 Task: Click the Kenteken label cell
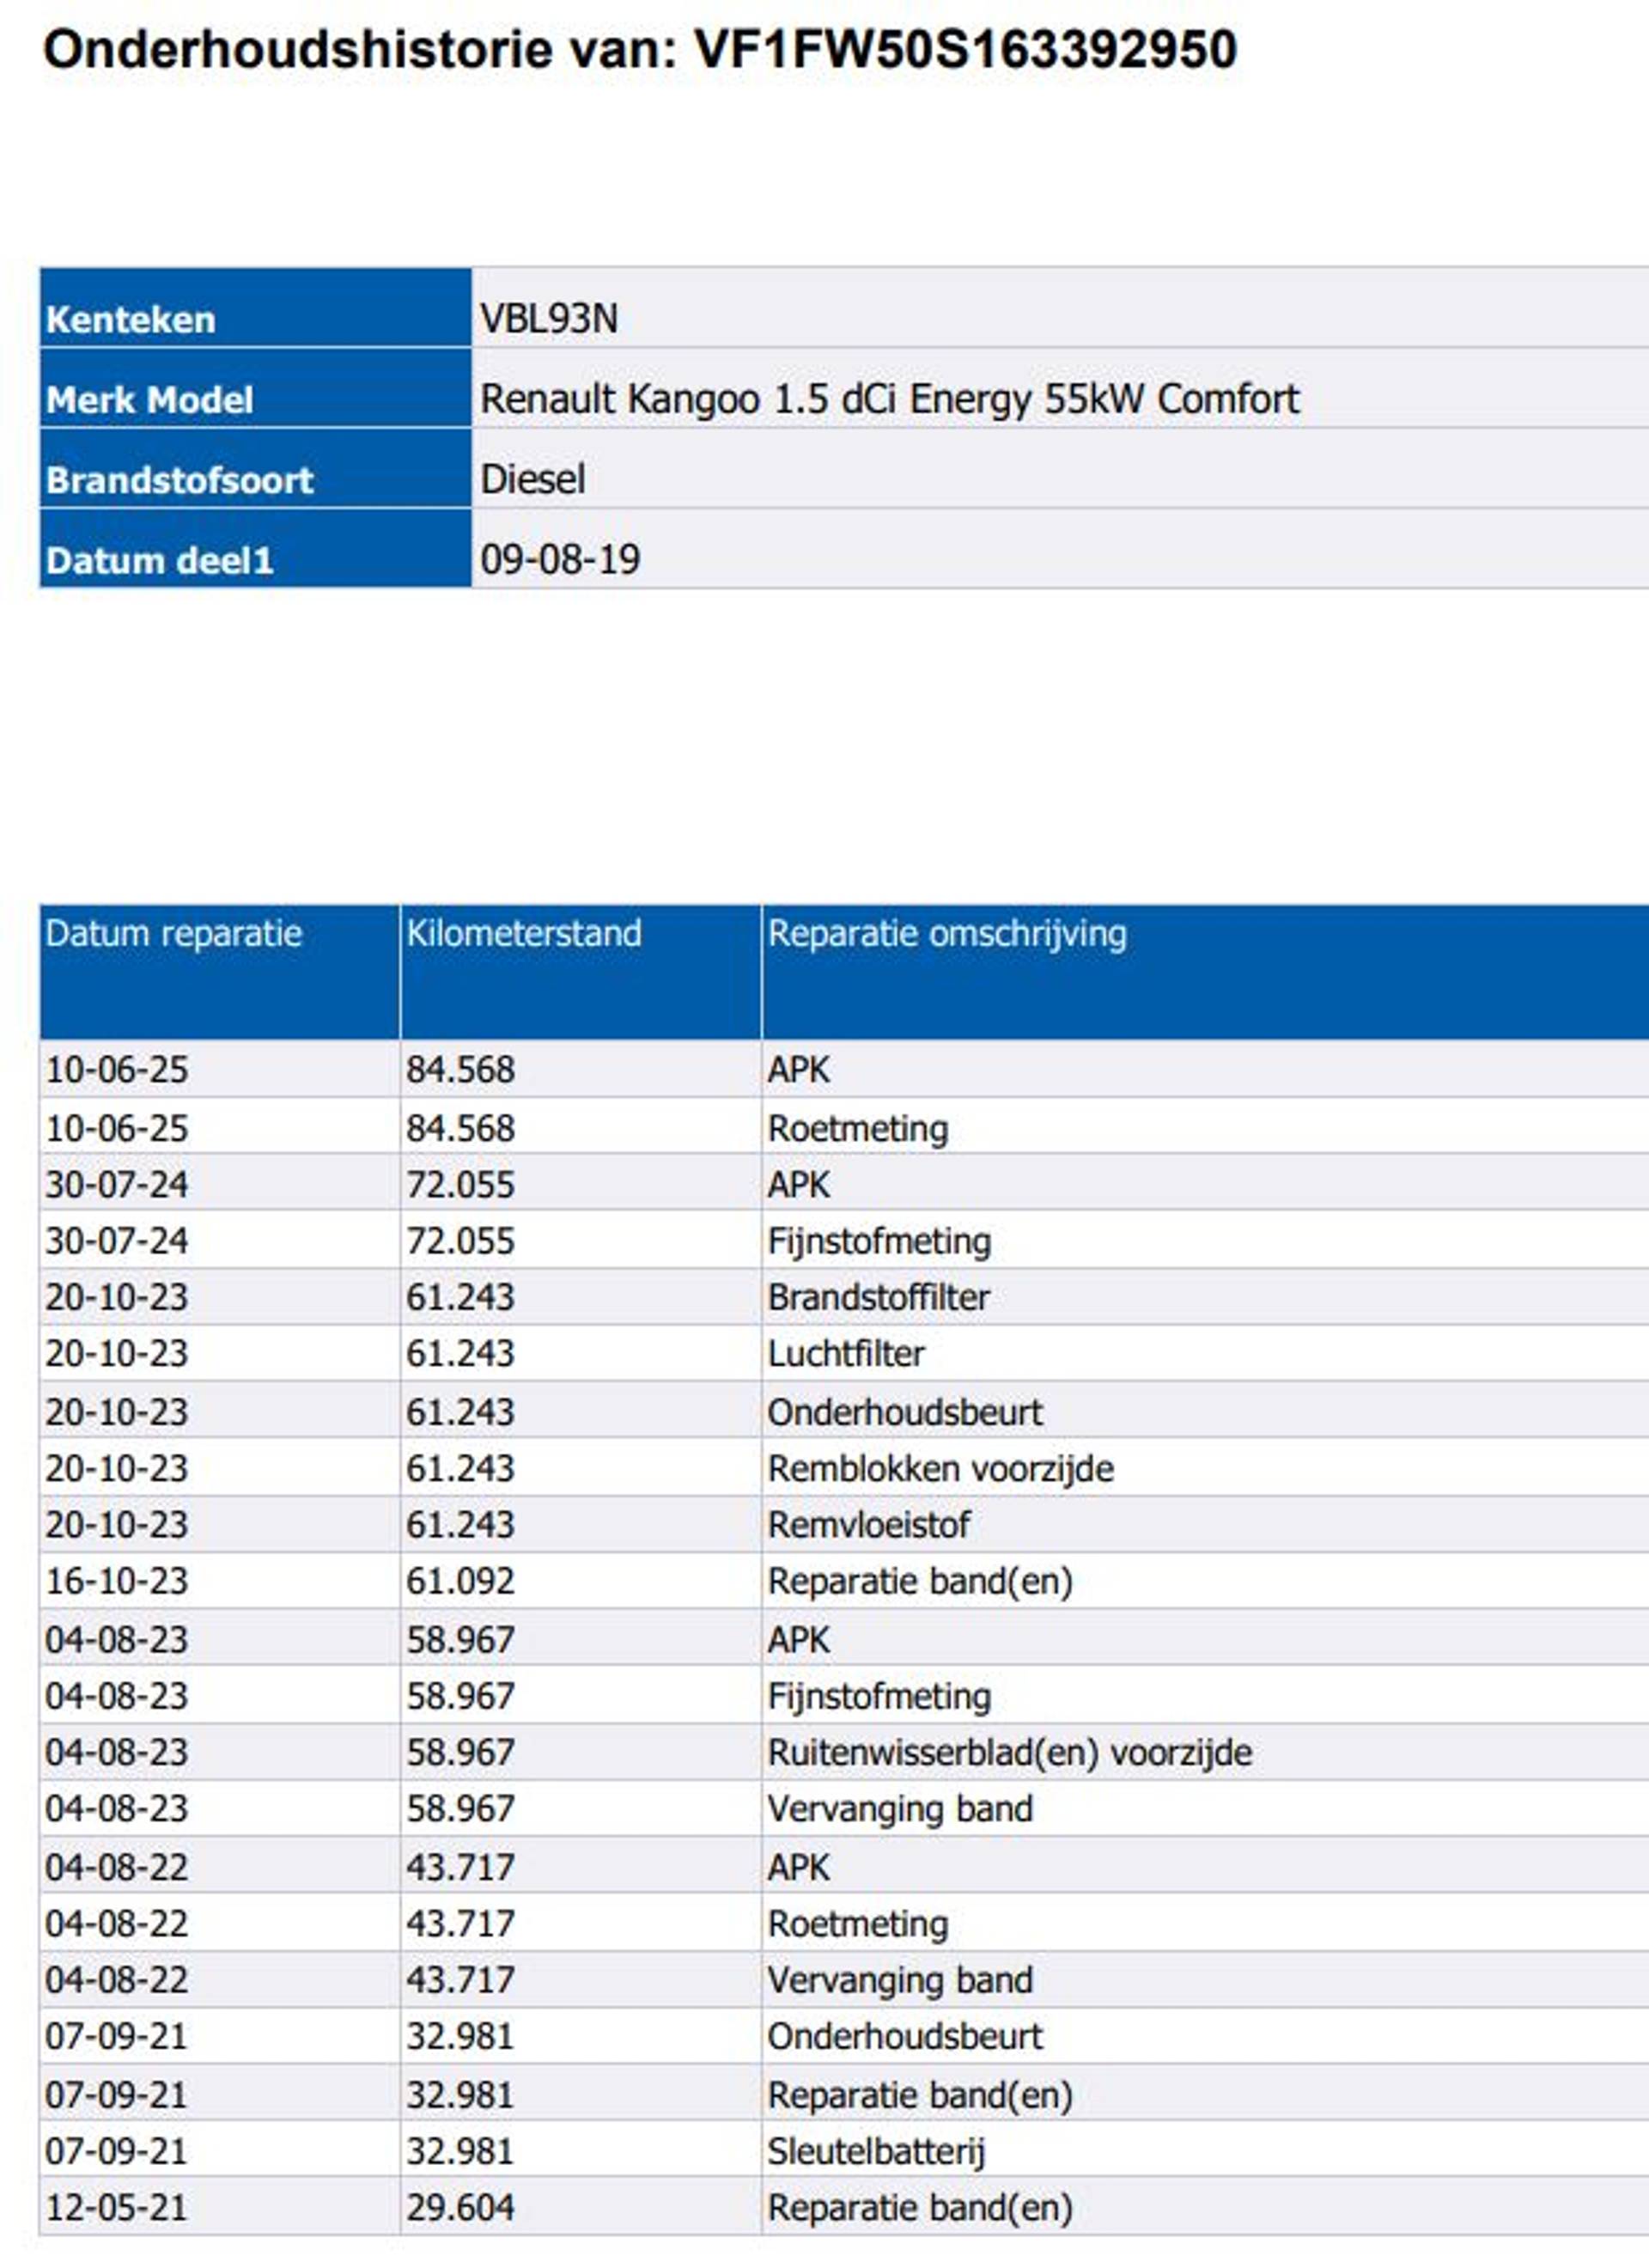pos(131,320)
